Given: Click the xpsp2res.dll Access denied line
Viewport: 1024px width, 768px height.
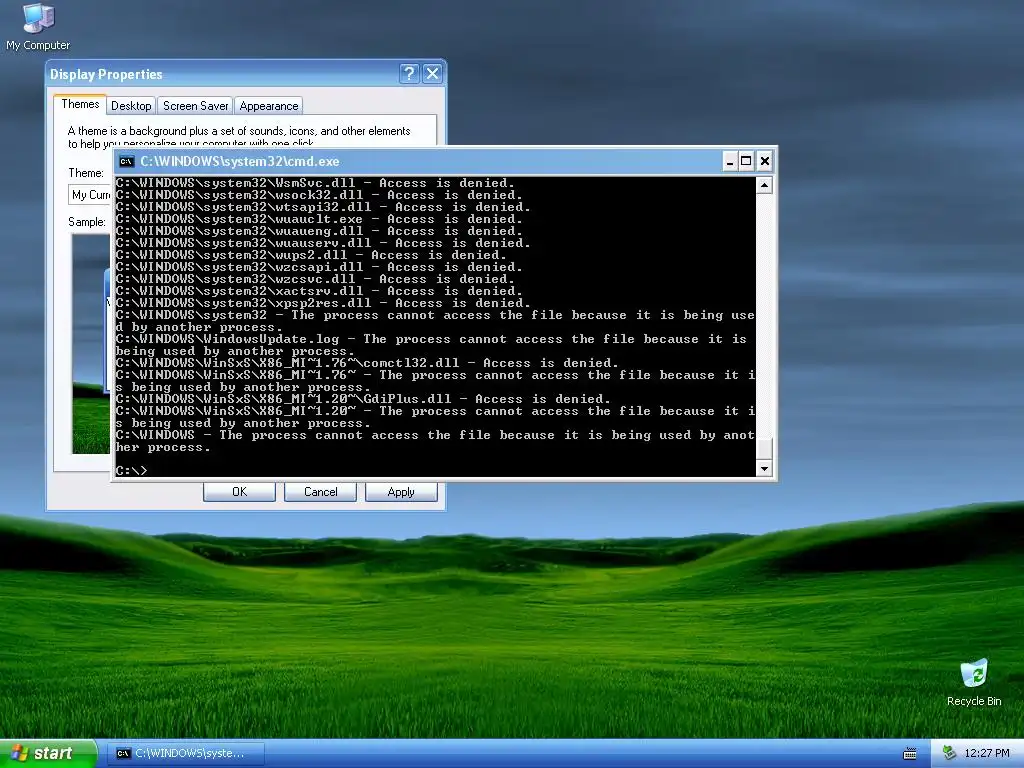Looking at the screenshot, I should tap(323, 303).
